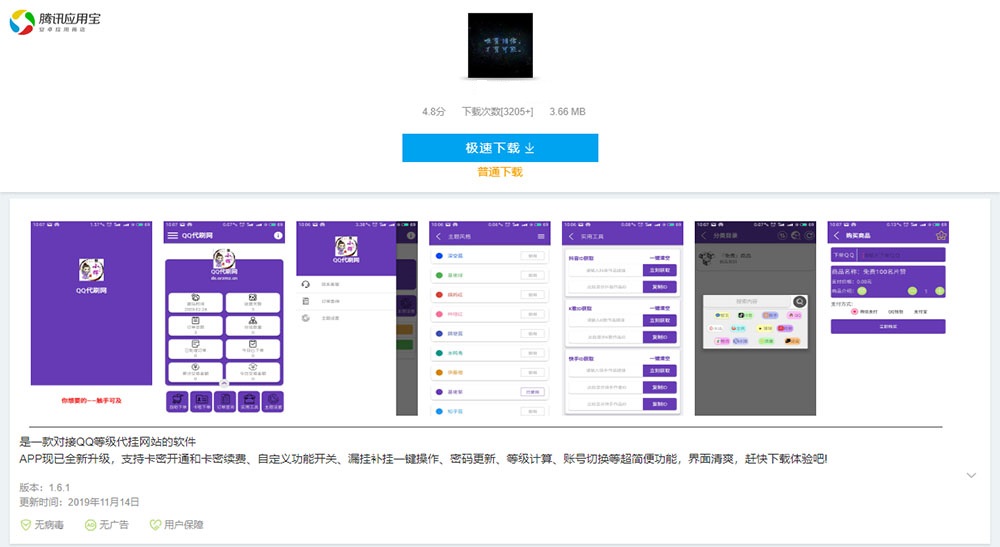Click the line 是一款对接QQ等级代挂网站的软件
This screenshot has height=547, width=1000.
tap(108, 442)
